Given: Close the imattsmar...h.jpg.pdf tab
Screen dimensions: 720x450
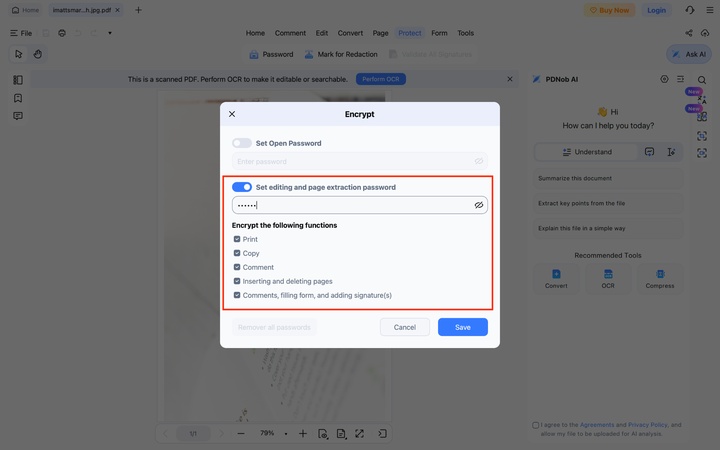Looking at the screenshot, I should click(x=118, y=10).
